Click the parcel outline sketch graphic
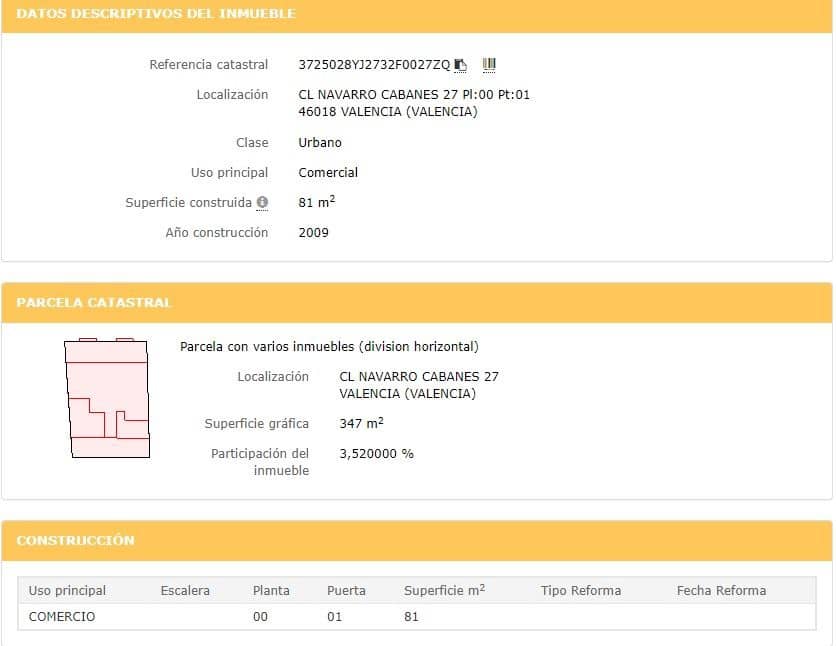 (x=106, y=399)
